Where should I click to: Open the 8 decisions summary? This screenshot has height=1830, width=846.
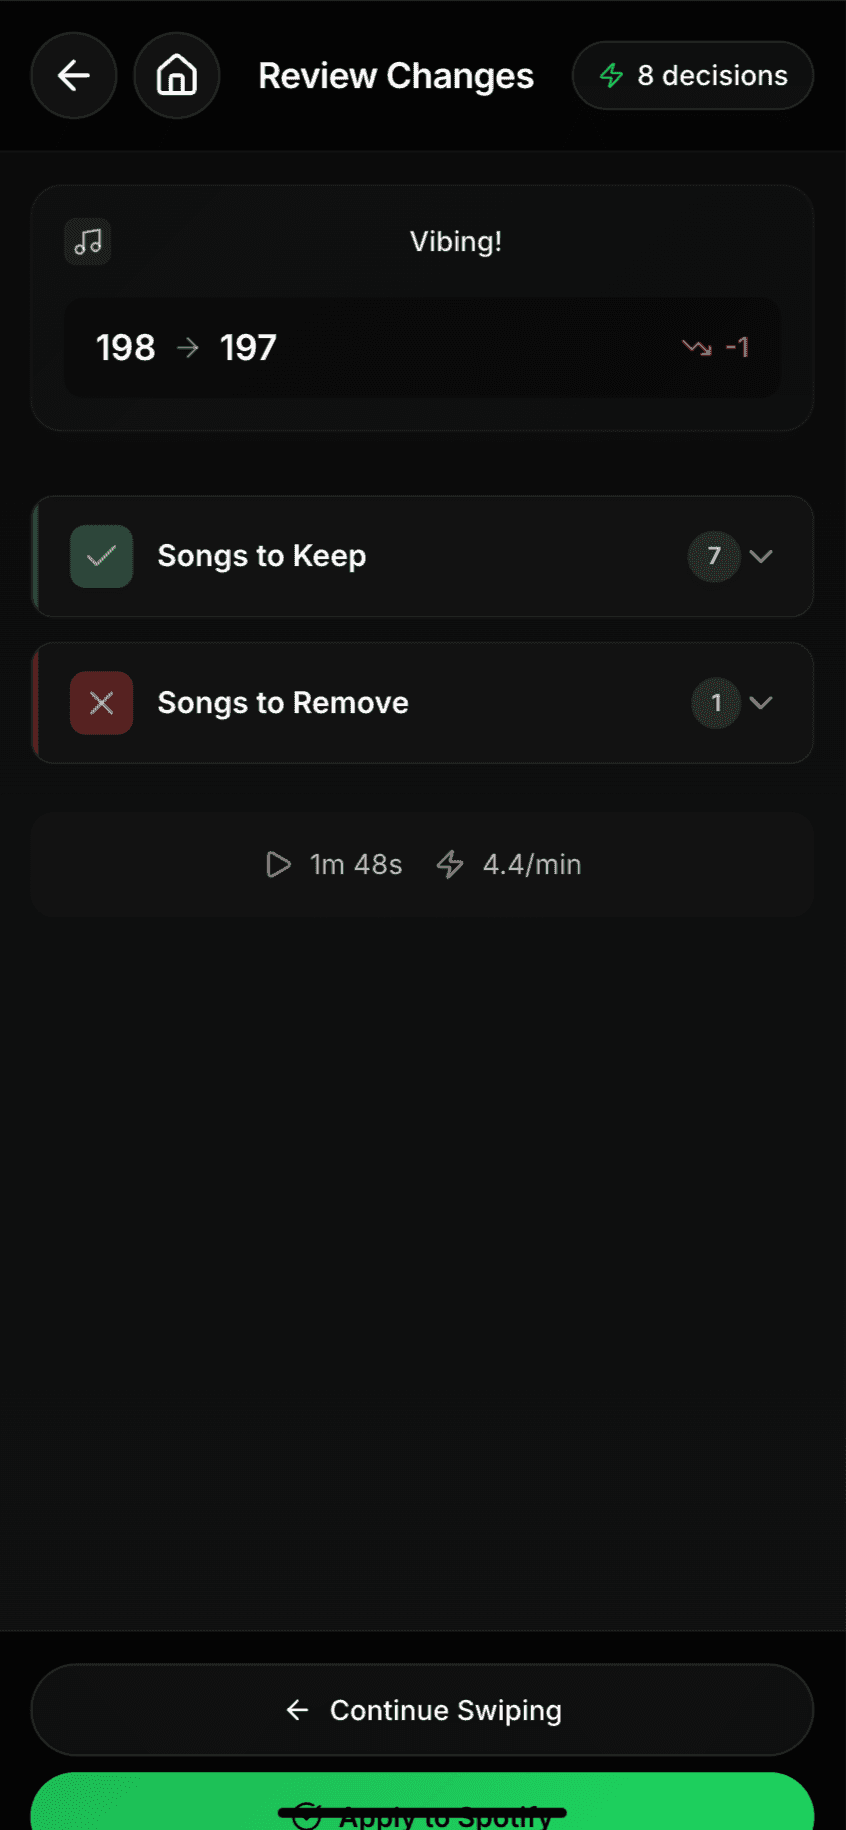(x=692, y=75)
